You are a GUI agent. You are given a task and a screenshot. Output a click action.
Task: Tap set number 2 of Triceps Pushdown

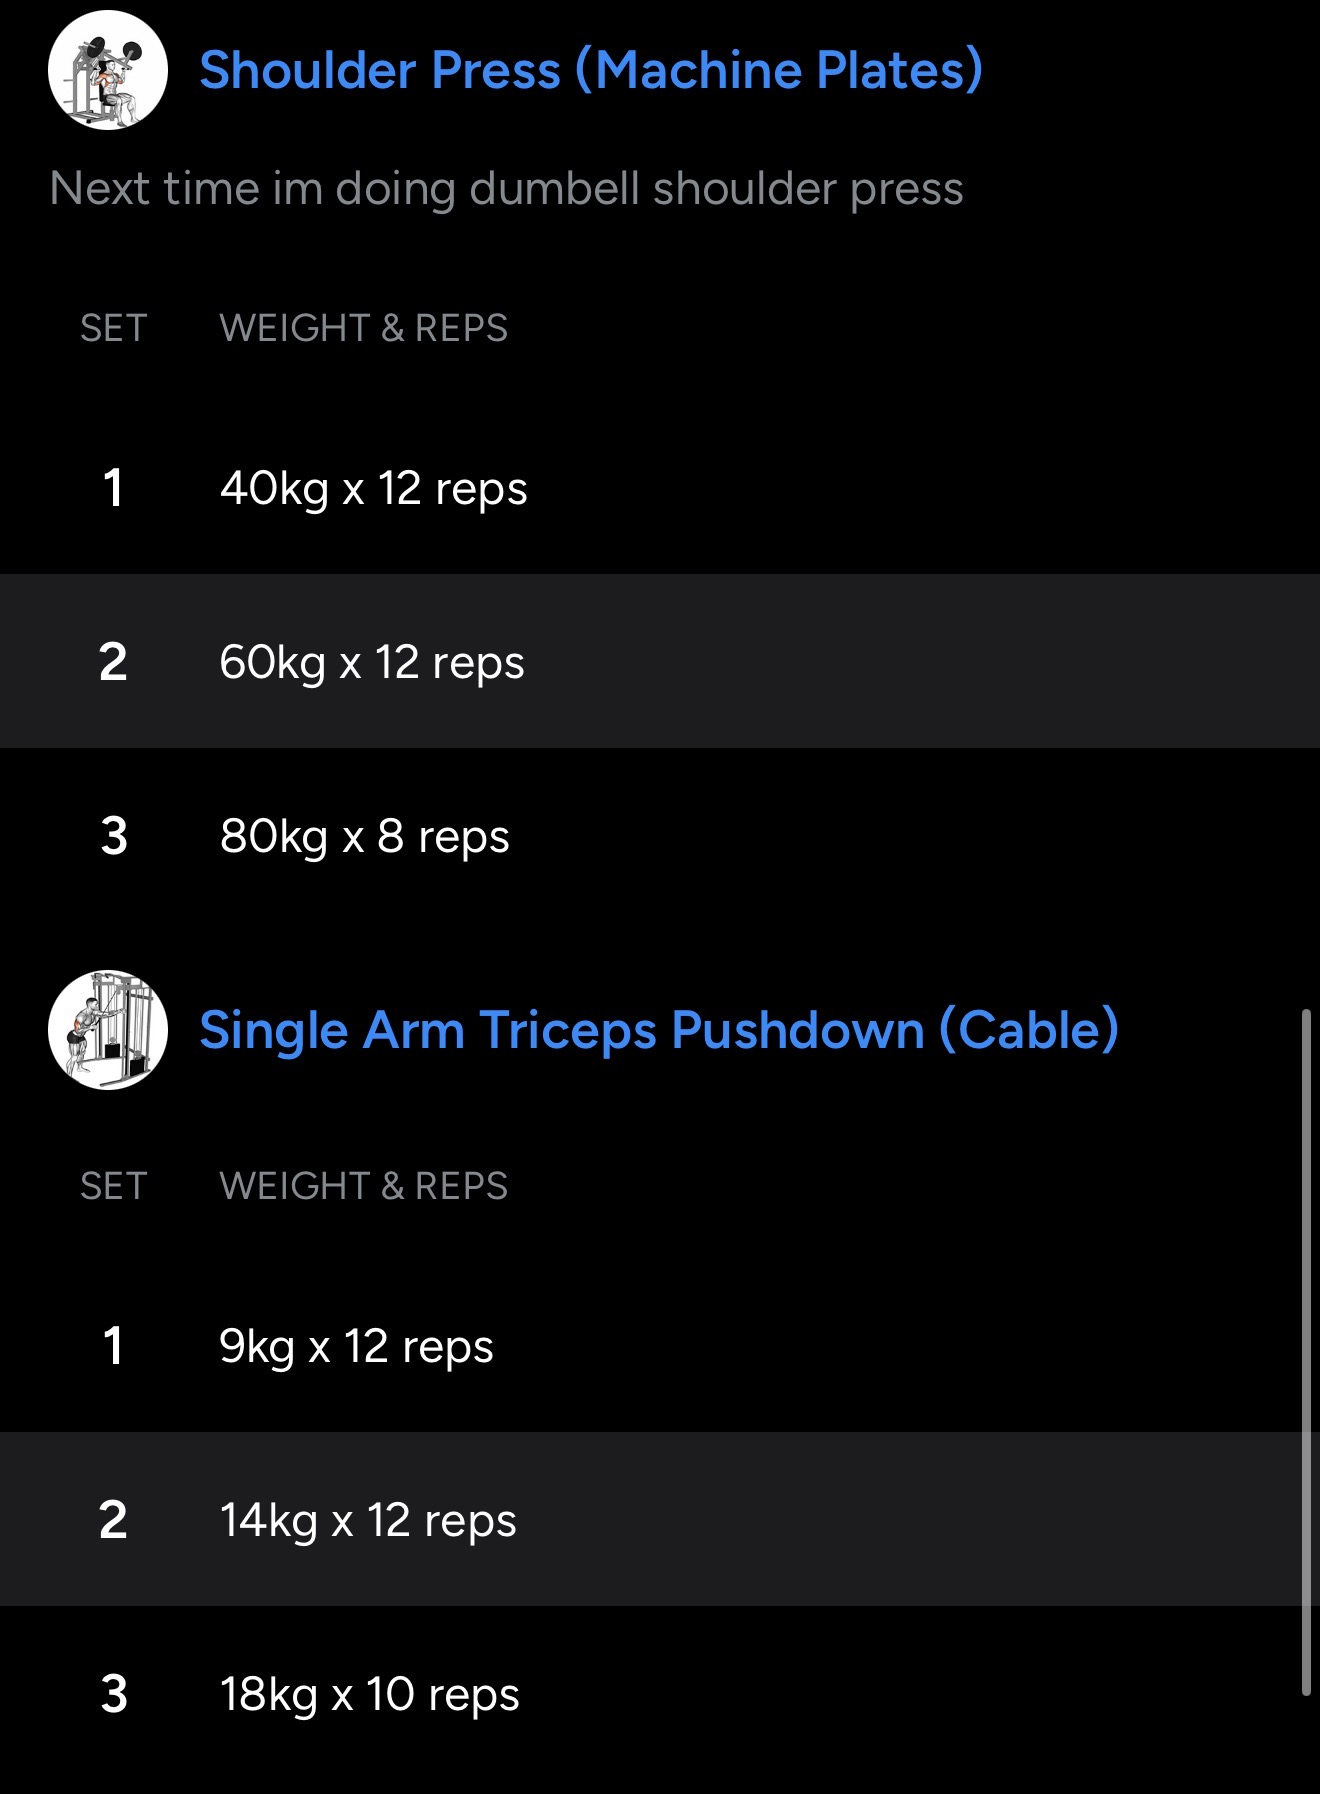tap(113, 1520)
